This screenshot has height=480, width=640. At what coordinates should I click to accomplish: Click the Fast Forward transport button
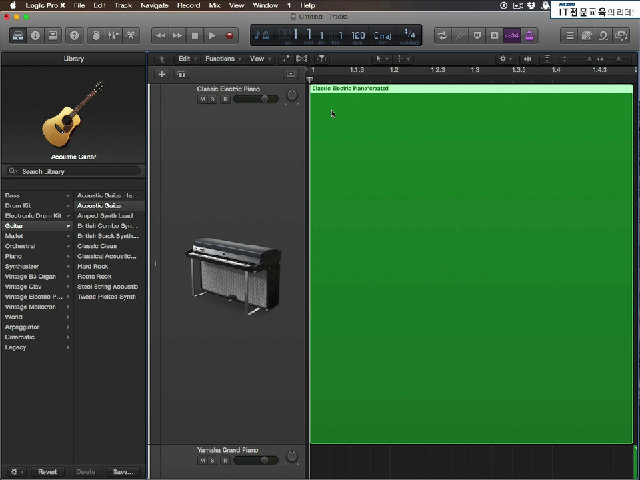click(x=178, y=36)
